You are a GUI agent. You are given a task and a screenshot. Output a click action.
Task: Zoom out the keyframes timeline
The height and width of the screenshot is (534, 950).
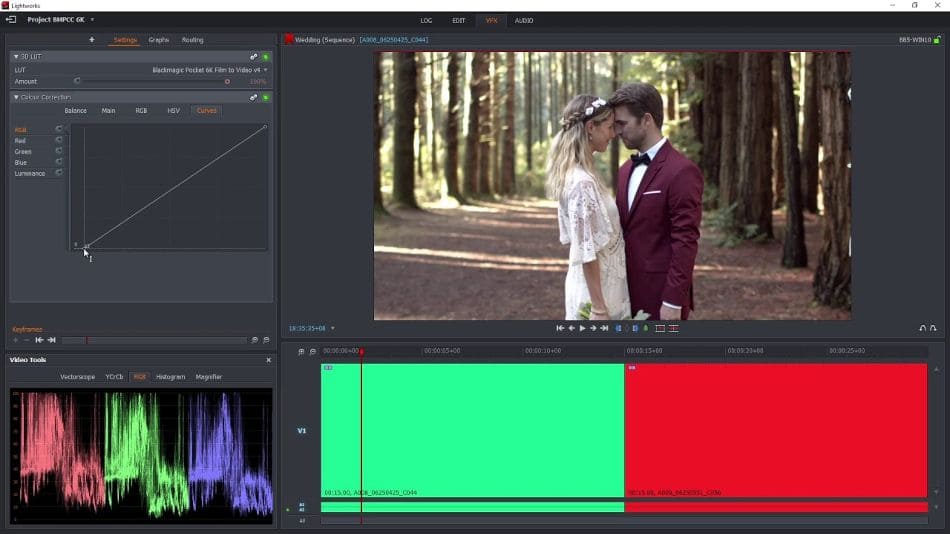click(x=266, y=340)
